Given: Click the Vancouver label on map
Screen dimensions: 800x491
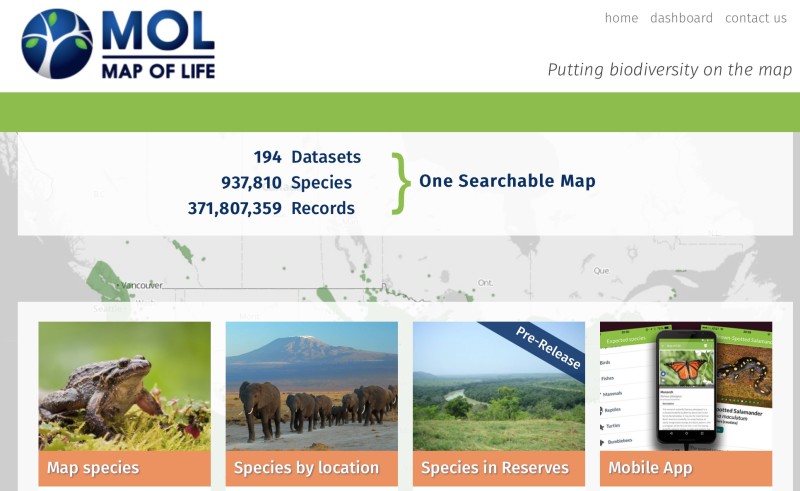Looking at the screenshot, I should (x=142, y=285).
